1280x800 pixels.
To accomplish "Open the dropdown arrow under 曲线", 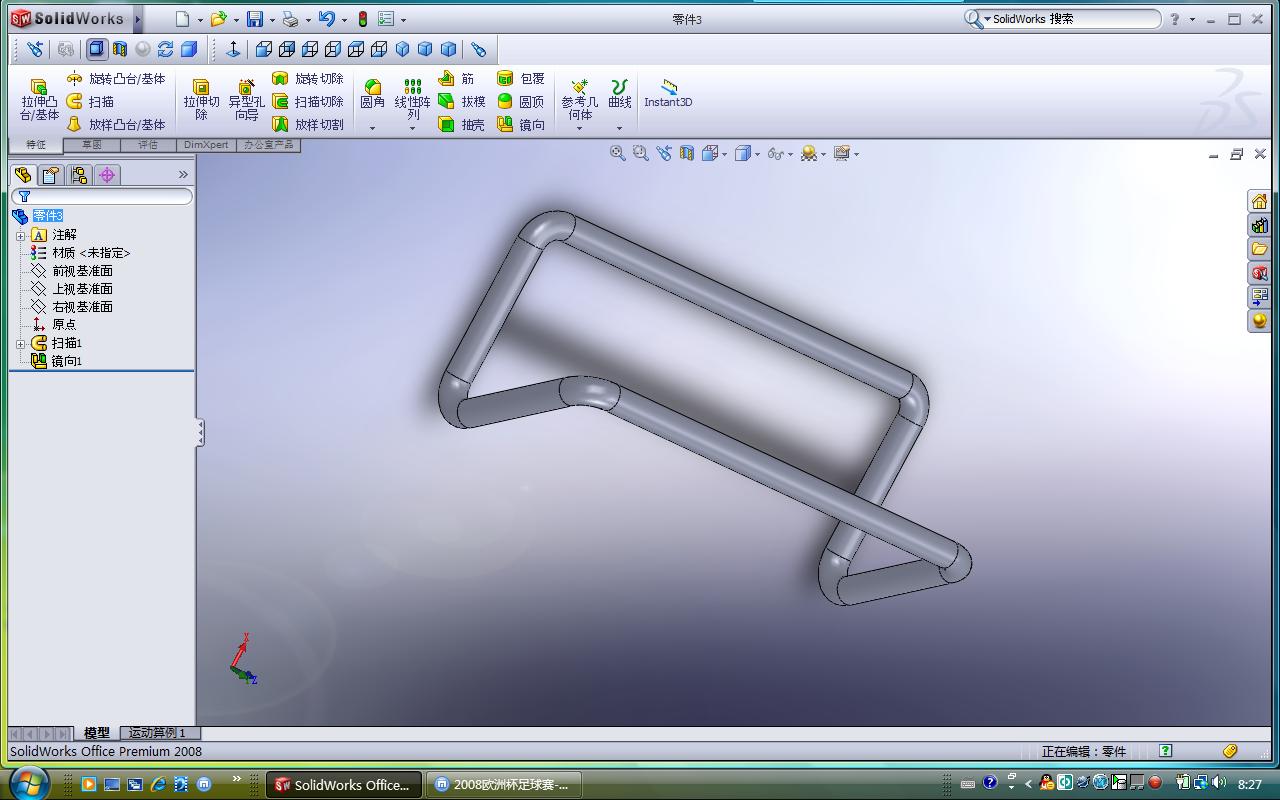I will (x=619, y=128).
